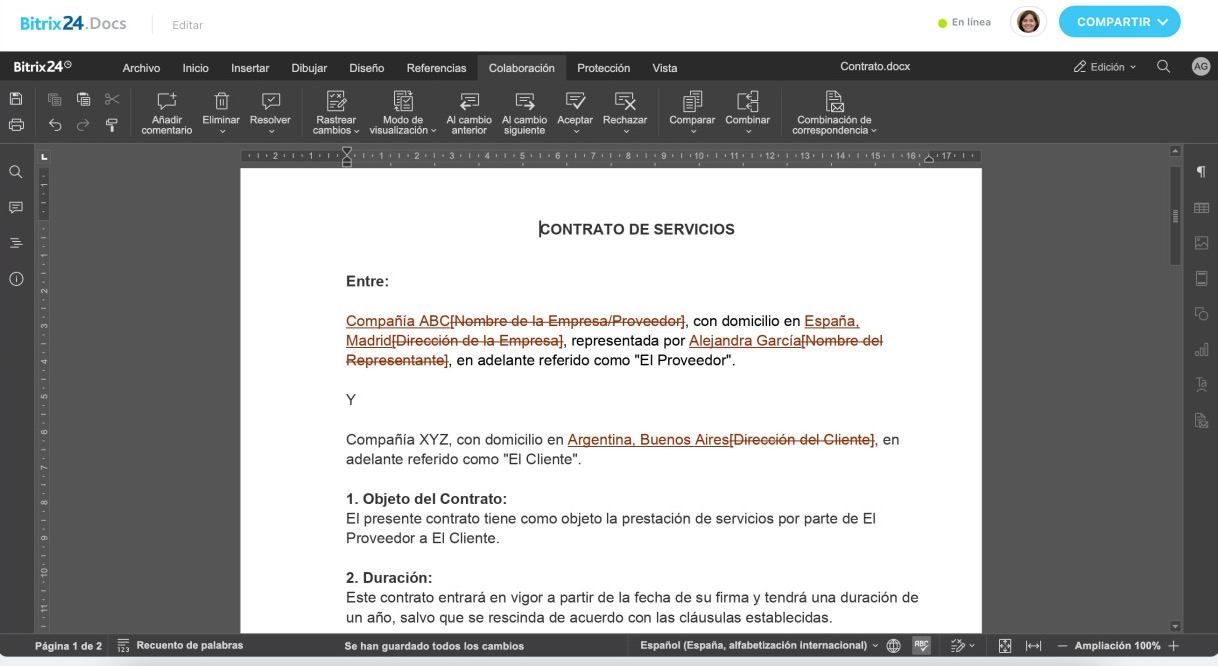Click the print icon in toolbar
Image resolution: width=1218 pixels, height=666 pixels.
(x=16, y=125)
